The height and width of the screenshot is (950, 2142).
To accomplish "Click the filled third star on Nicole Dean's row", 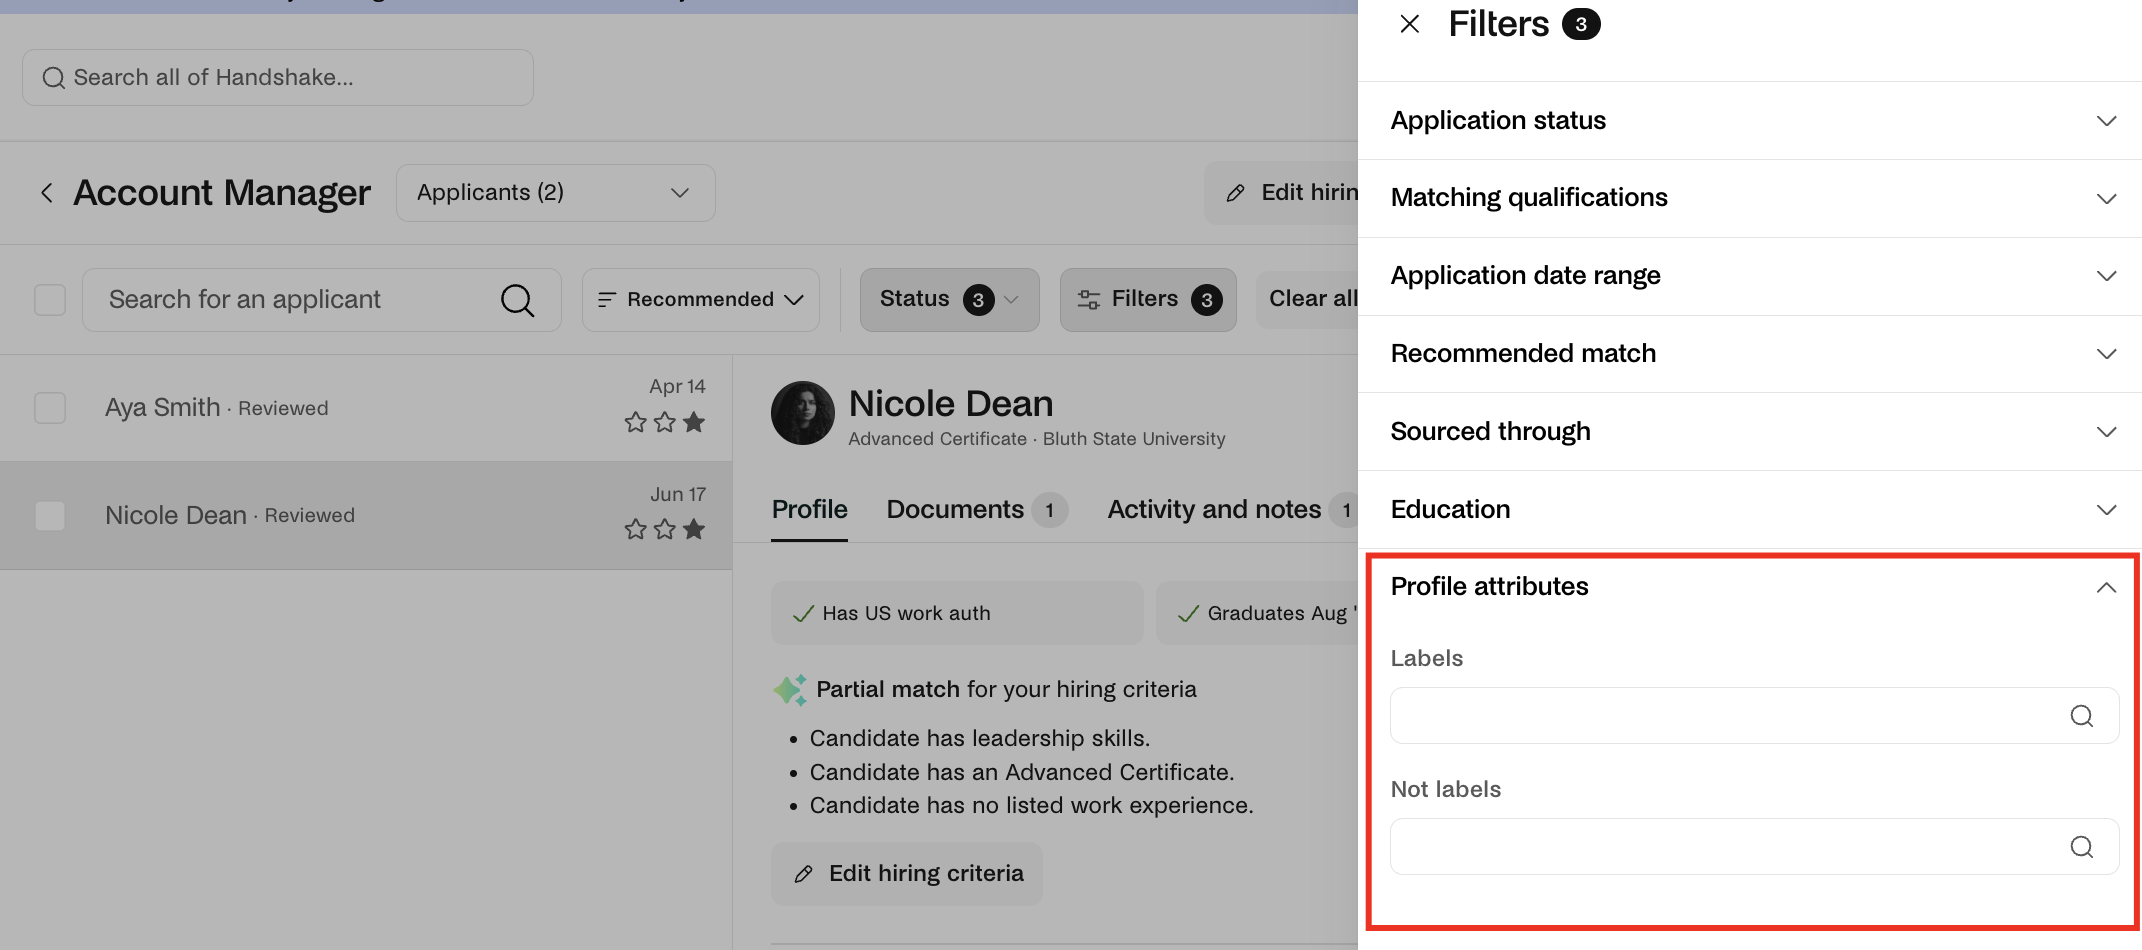I will click(x=694, y=529).
